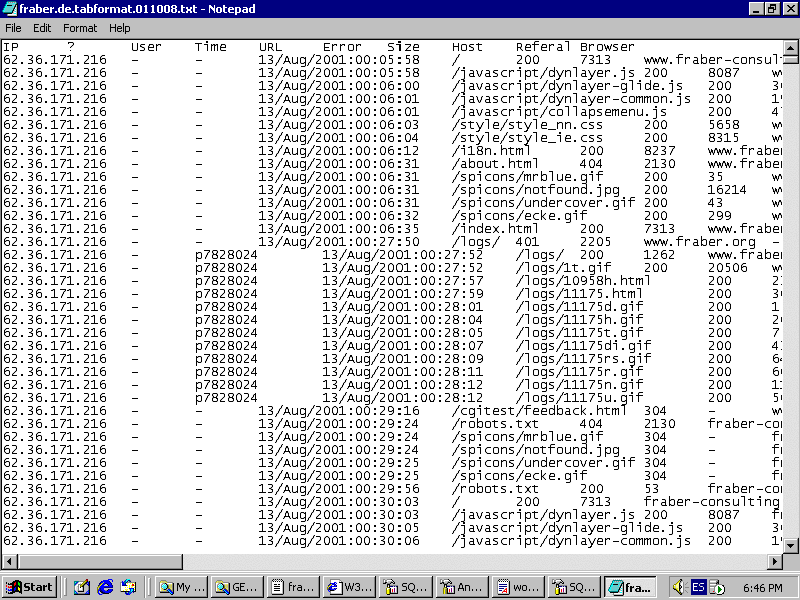Click the tray icon left of the clock
The width and height of the screenshot is (800, 600).
[717, 587]
